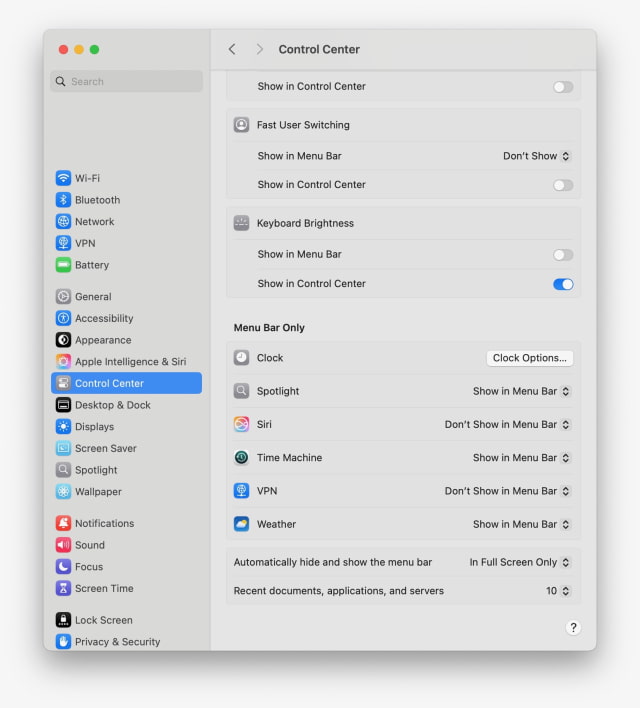Select Control Center in sidebar
The height and width of the screenshot is (708, 640).
(x=126, y=383)
